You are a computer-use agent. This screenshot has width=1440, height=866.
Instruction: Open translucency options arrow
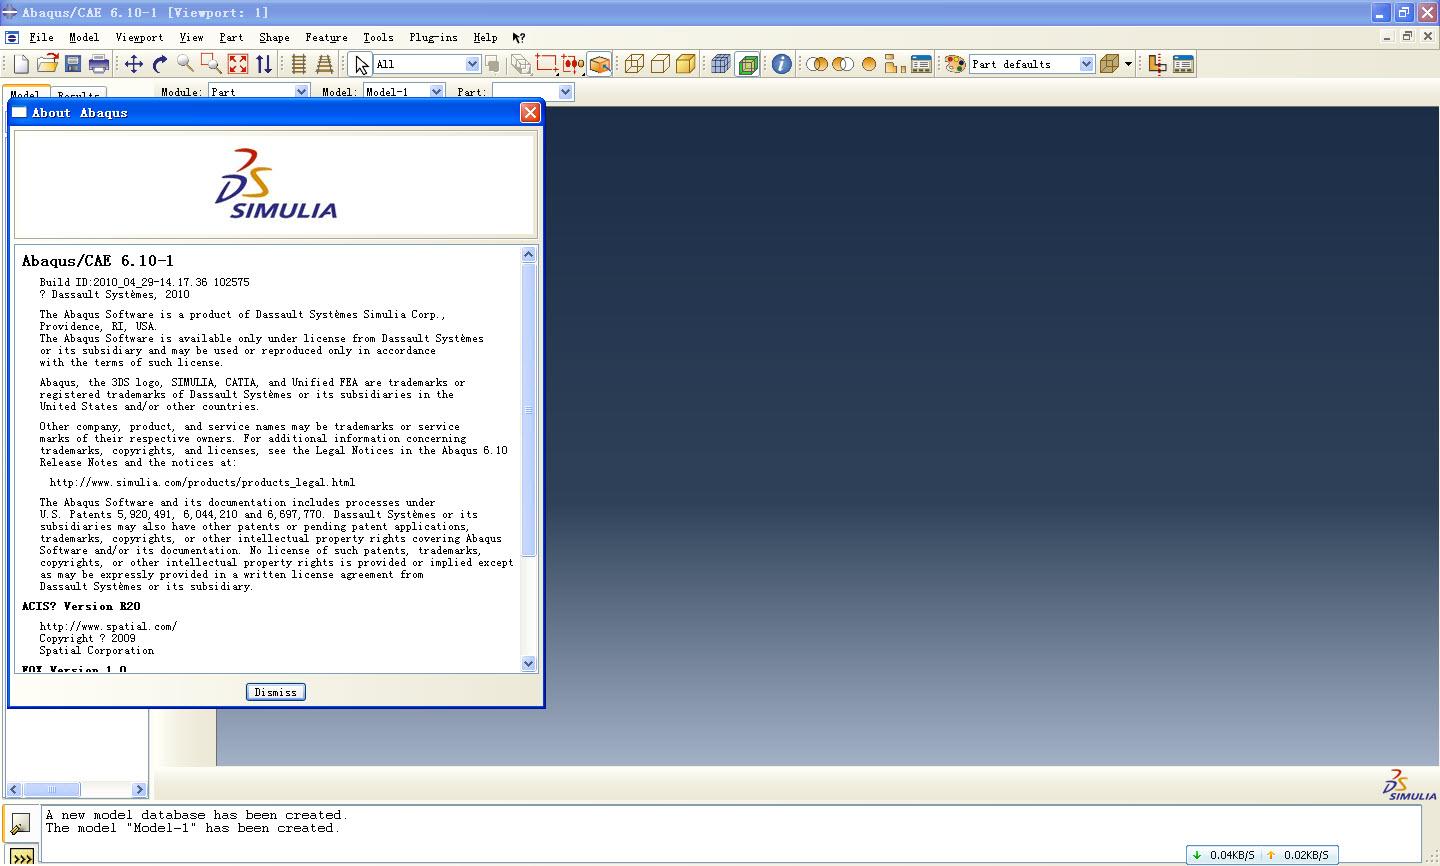[x=1128, y=64]
